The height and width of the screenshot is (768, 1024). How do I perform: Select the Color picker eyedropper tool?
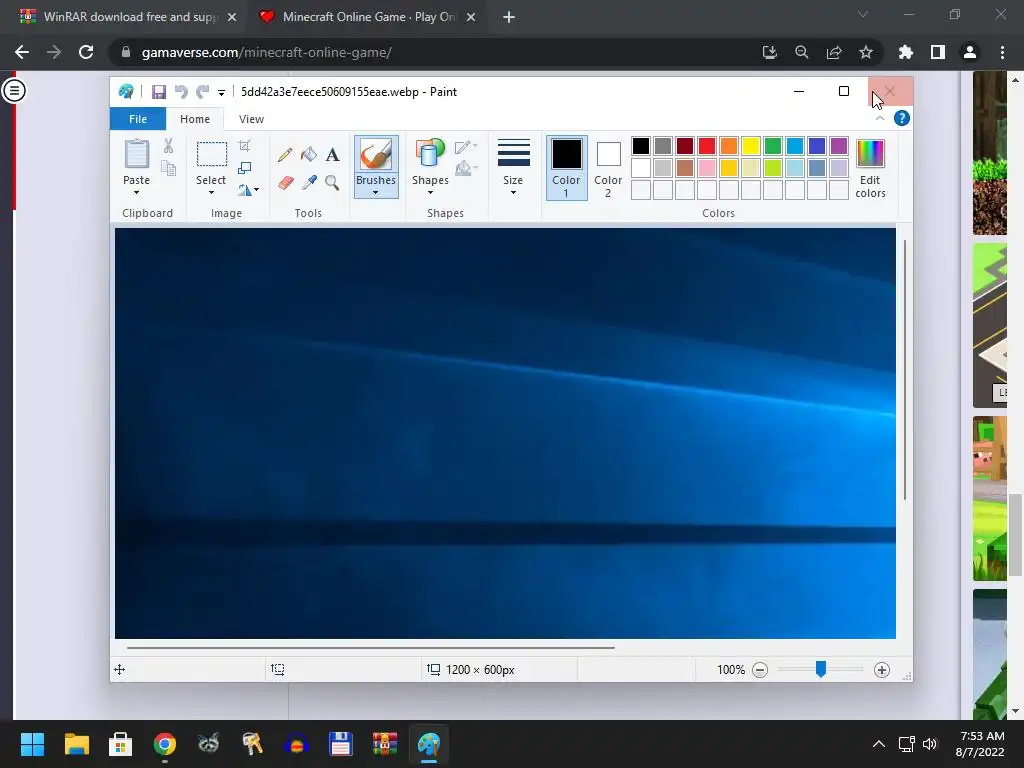[309, 182]
